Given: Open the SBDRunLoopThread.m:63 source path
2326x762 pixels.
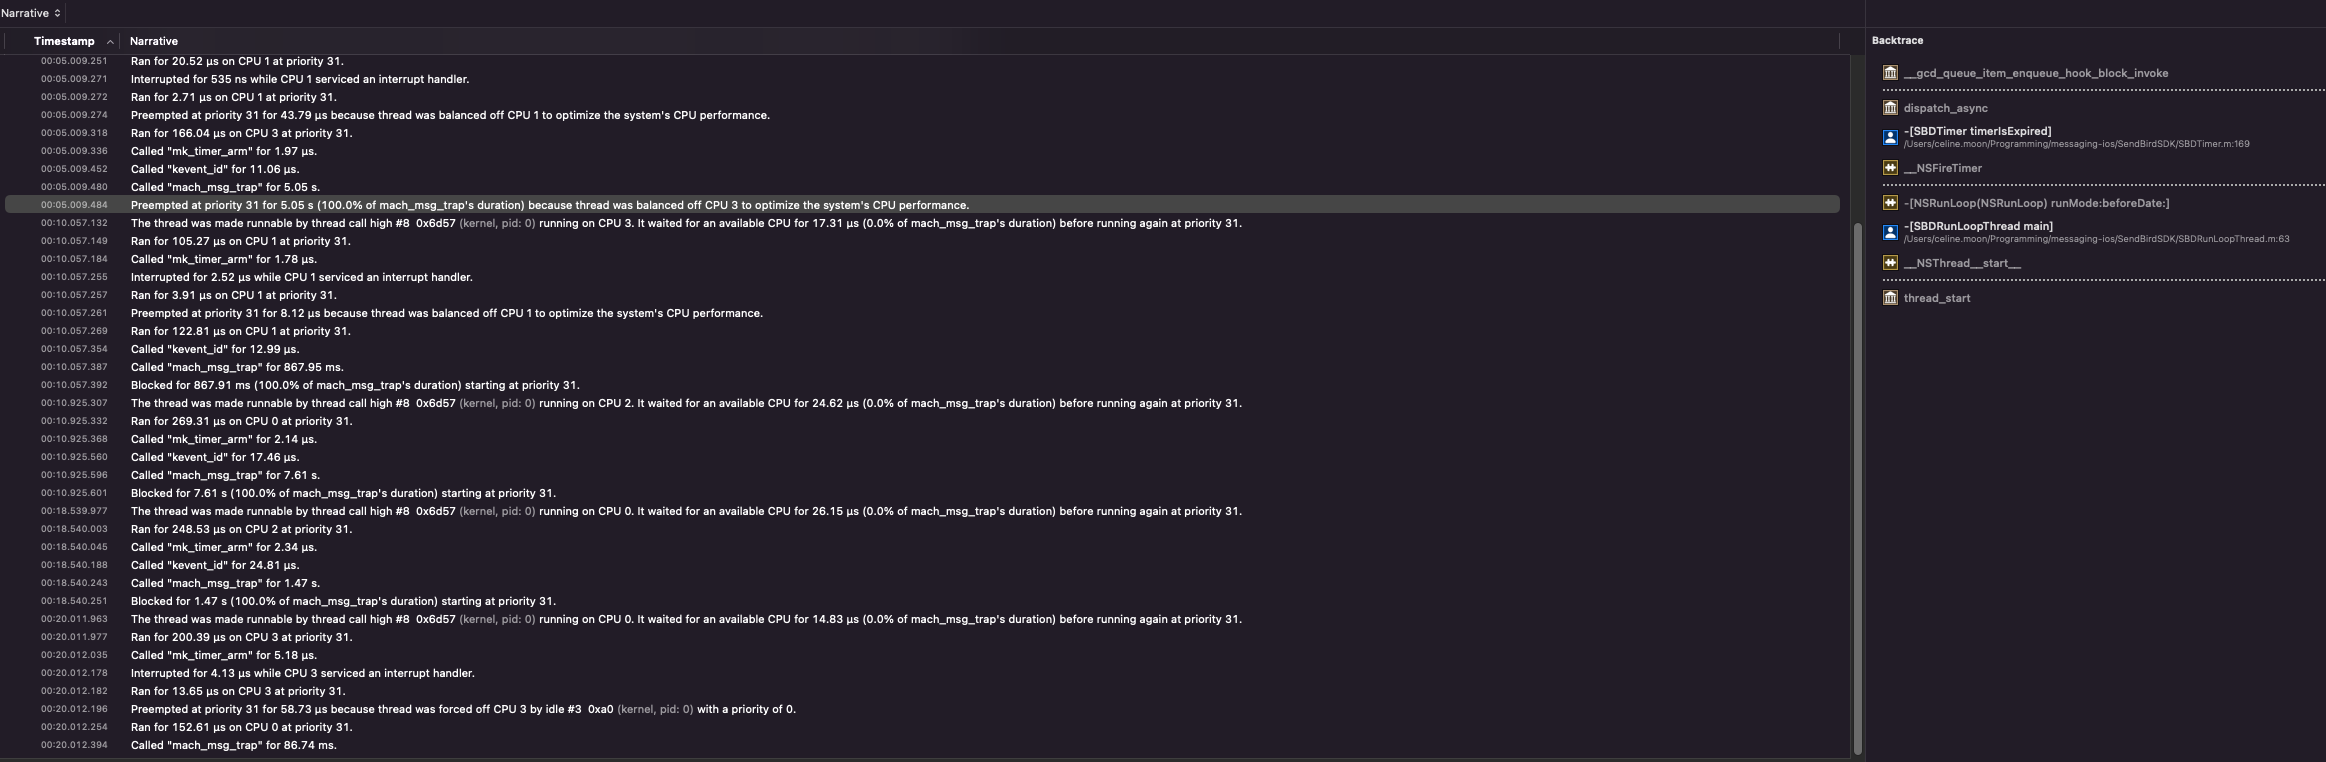Looking at the screenshot, I should (2096, 239).
